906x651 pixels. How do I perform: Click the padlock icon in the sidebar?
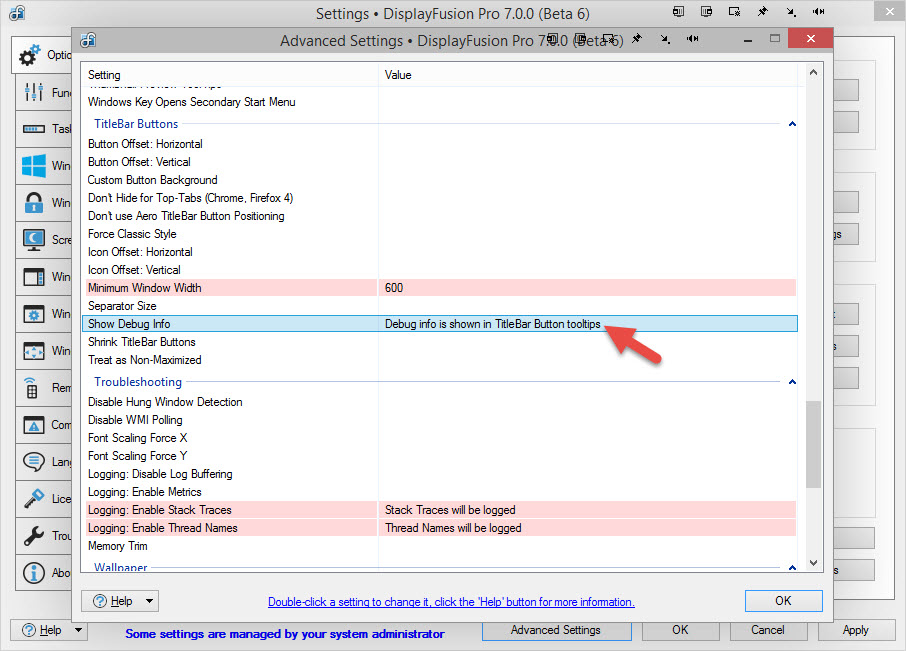(x=34, y=203)
